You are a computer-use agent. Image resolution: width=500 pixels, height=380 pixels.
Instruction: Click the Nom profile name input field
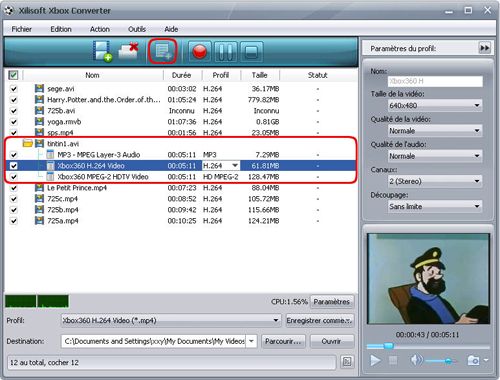pyautogui.click(x=435, y=81)
